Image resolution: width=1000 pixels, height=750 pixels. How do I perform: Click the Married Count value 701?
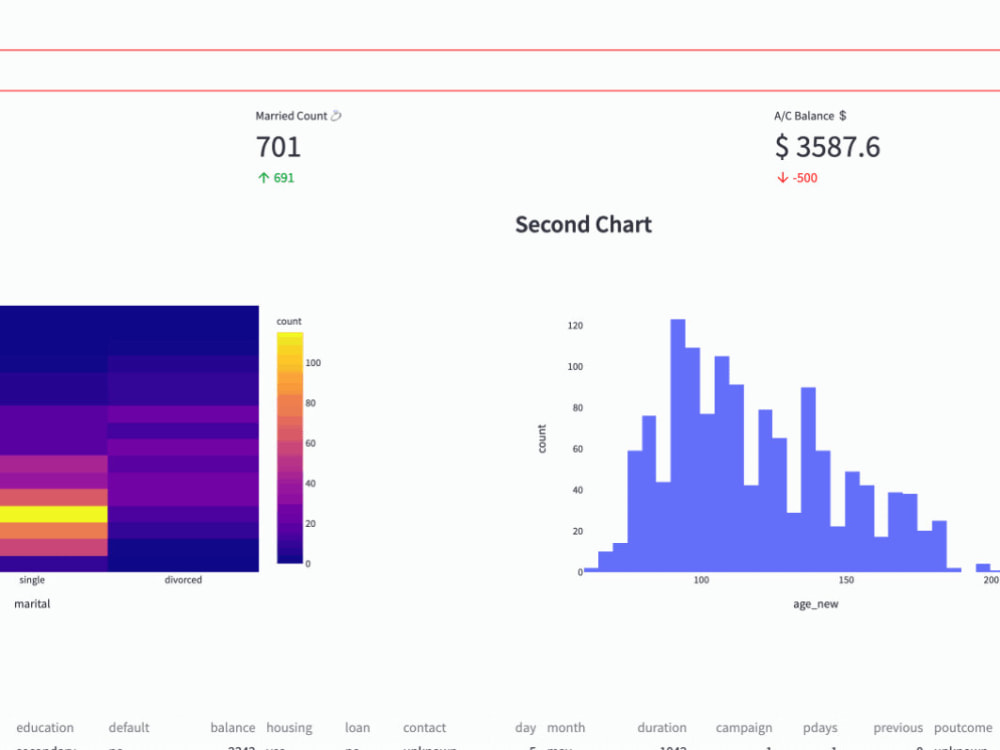278,147
